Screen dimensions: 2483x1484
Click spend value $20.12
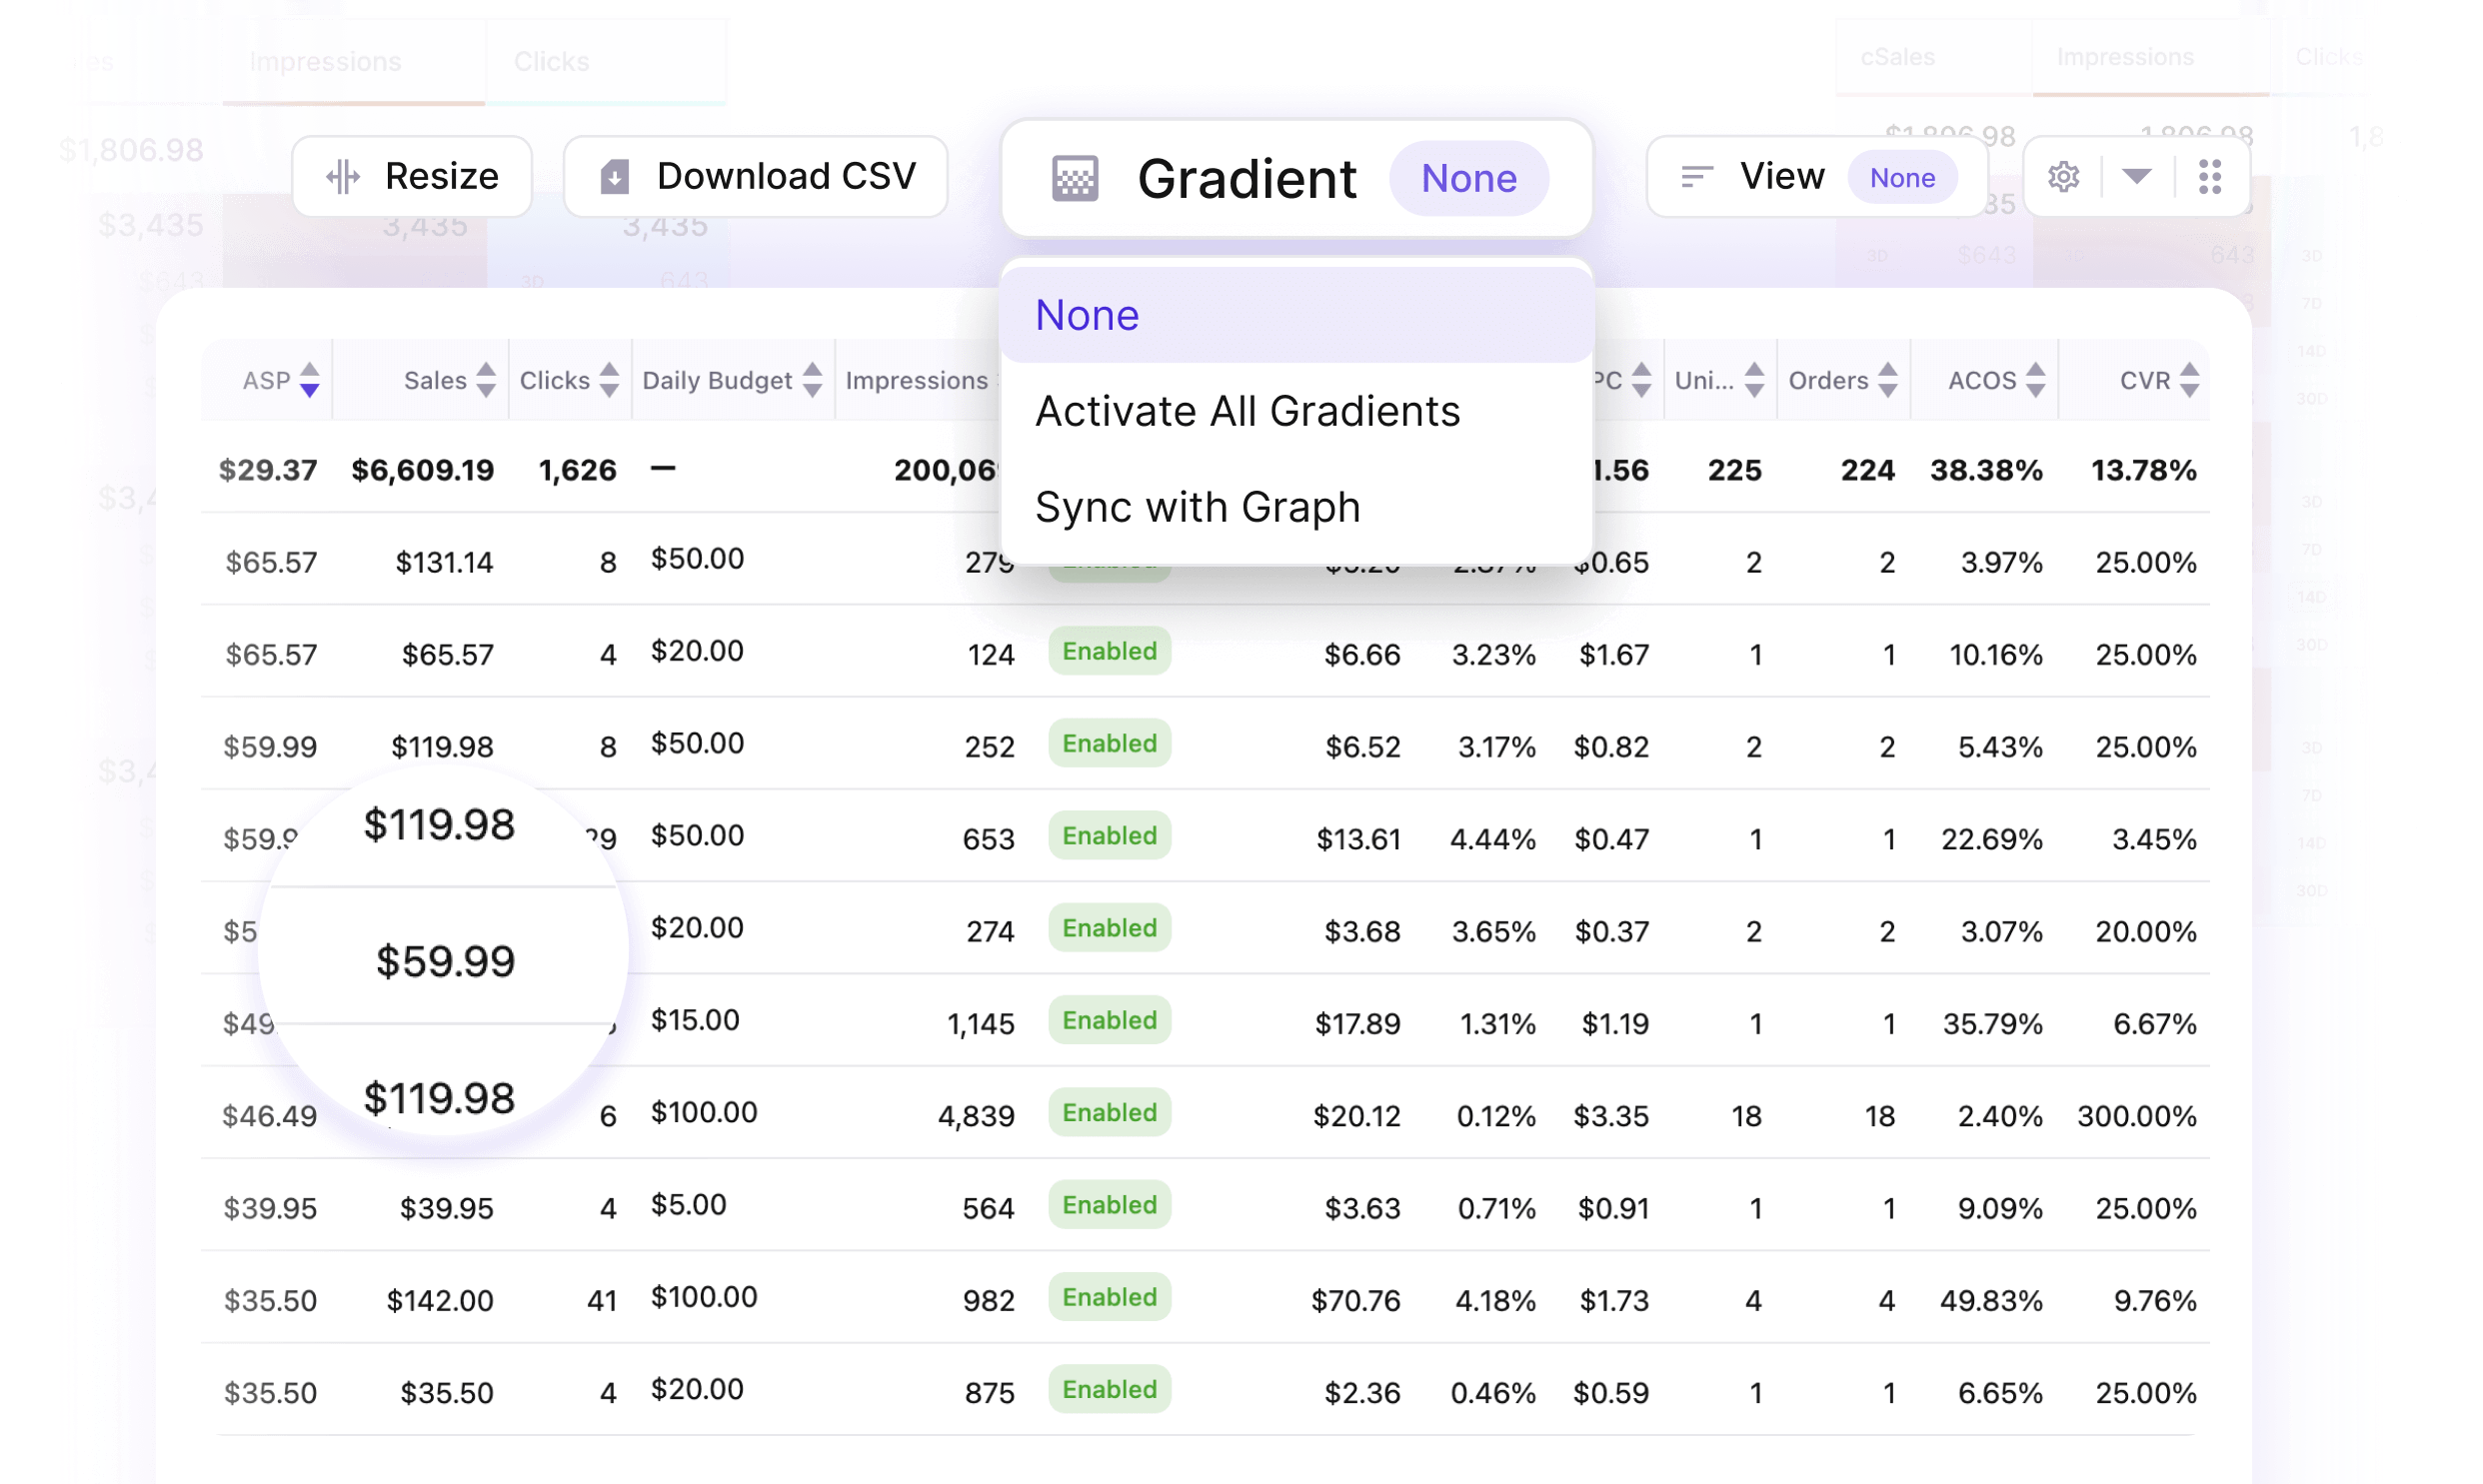[x=1357, y=1116]
